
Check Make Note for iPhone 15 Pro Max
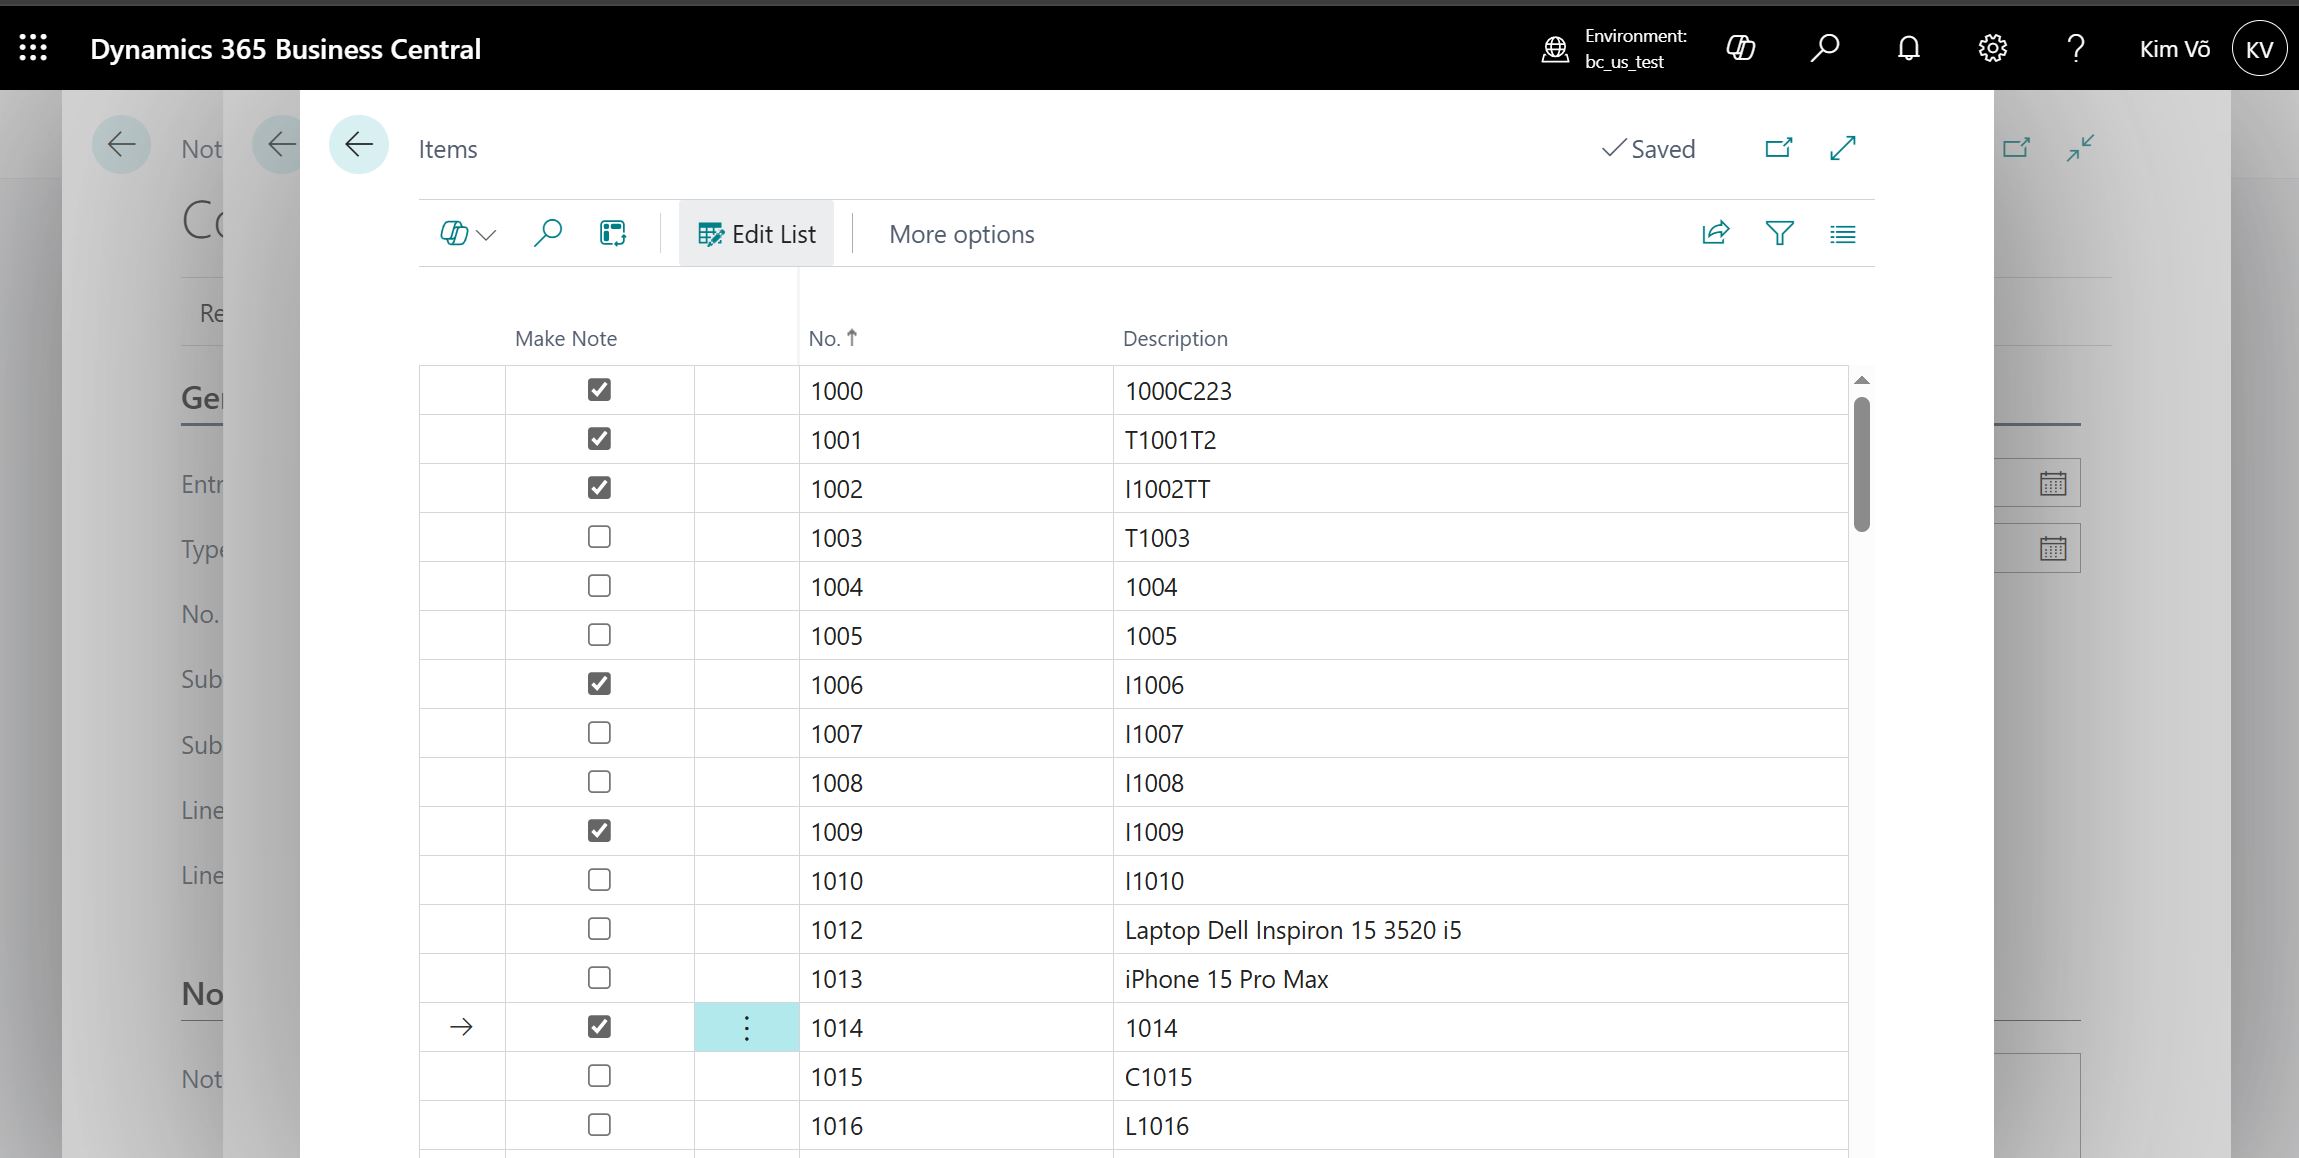tap(599, 978)
